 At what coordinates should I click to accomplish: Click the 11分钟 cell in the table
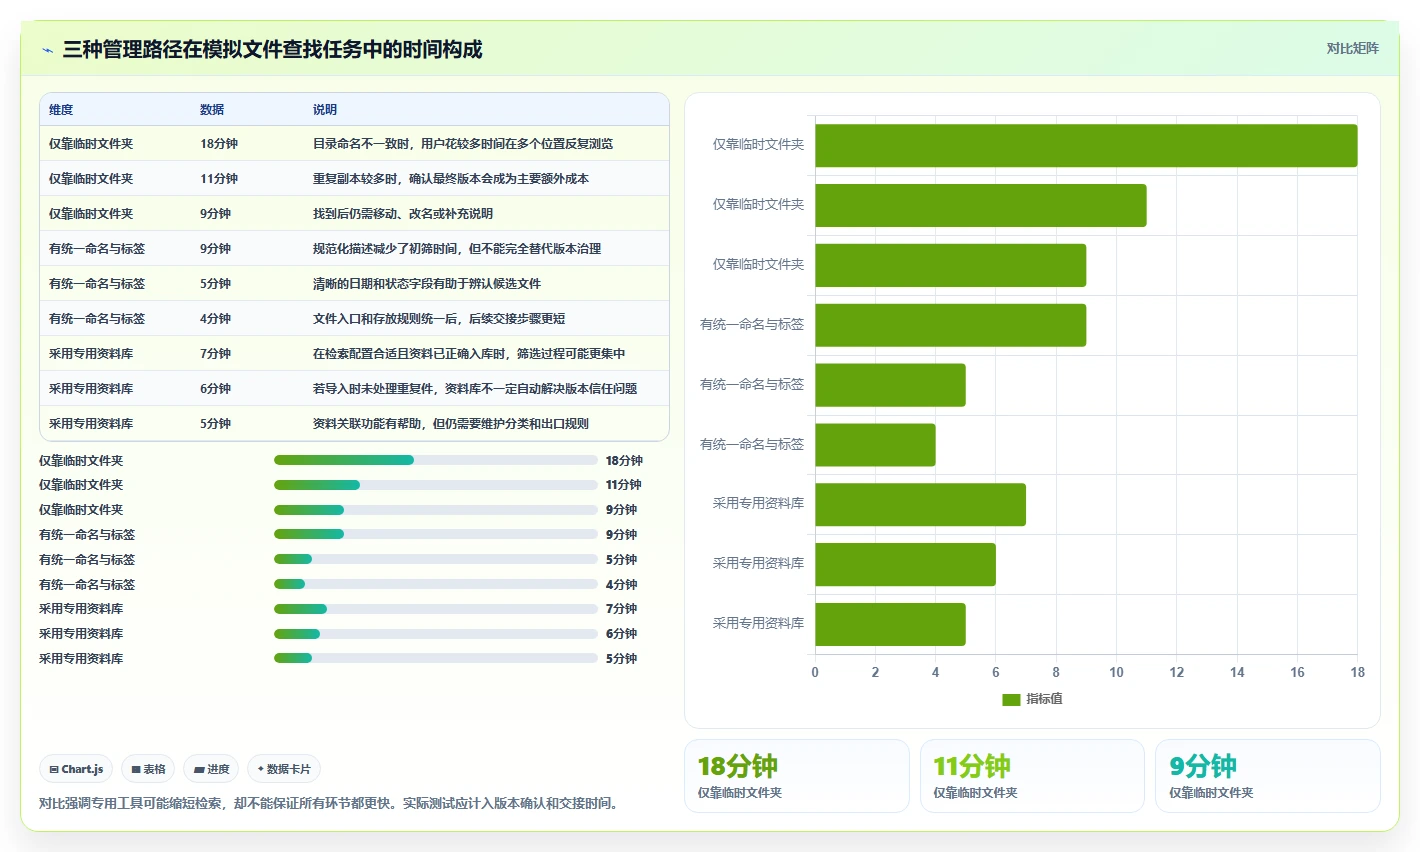pyautogui.click(x=219, y=179)
